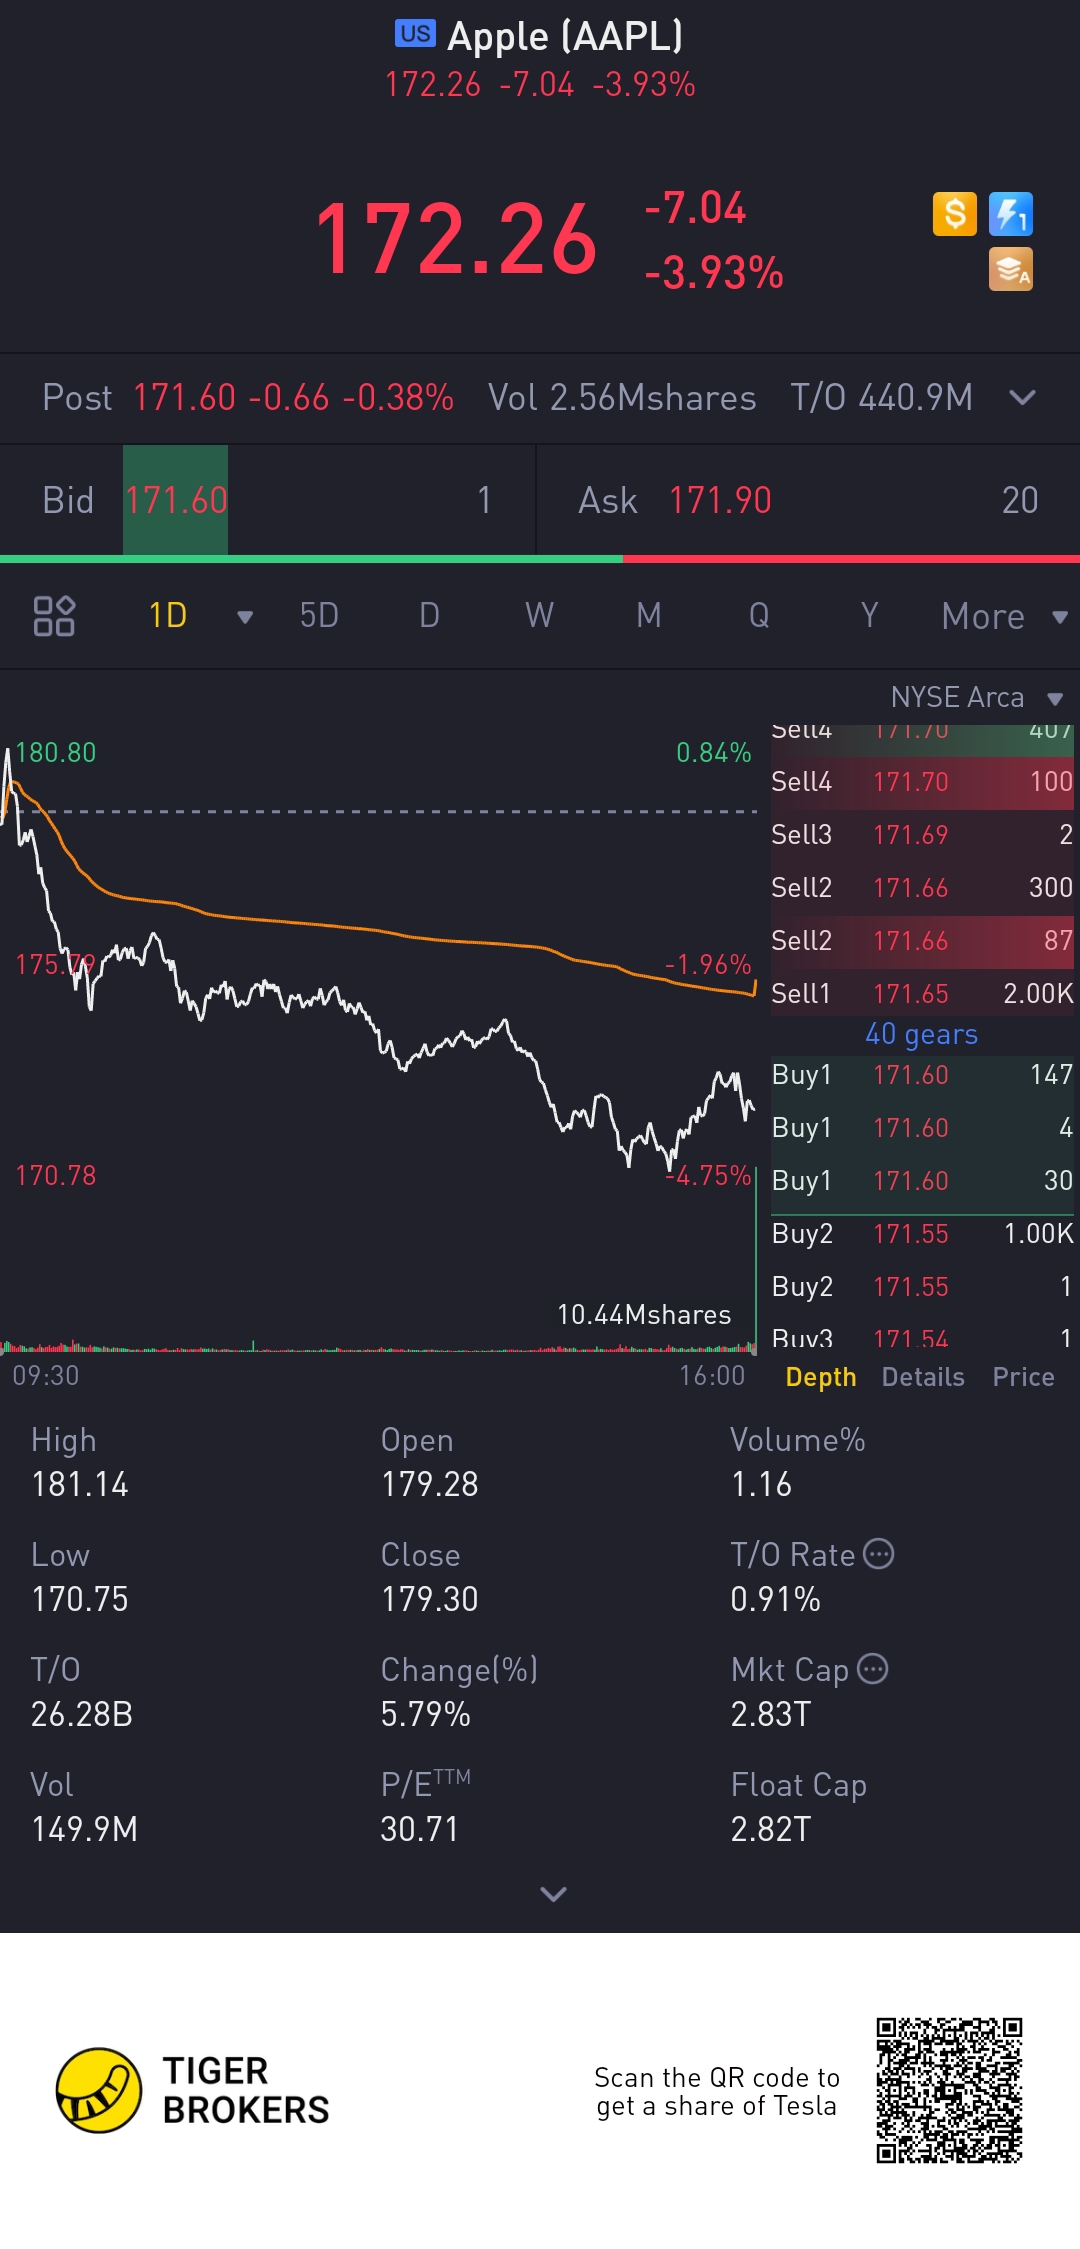Tap the Bid price 171.60

pos(176,500)
